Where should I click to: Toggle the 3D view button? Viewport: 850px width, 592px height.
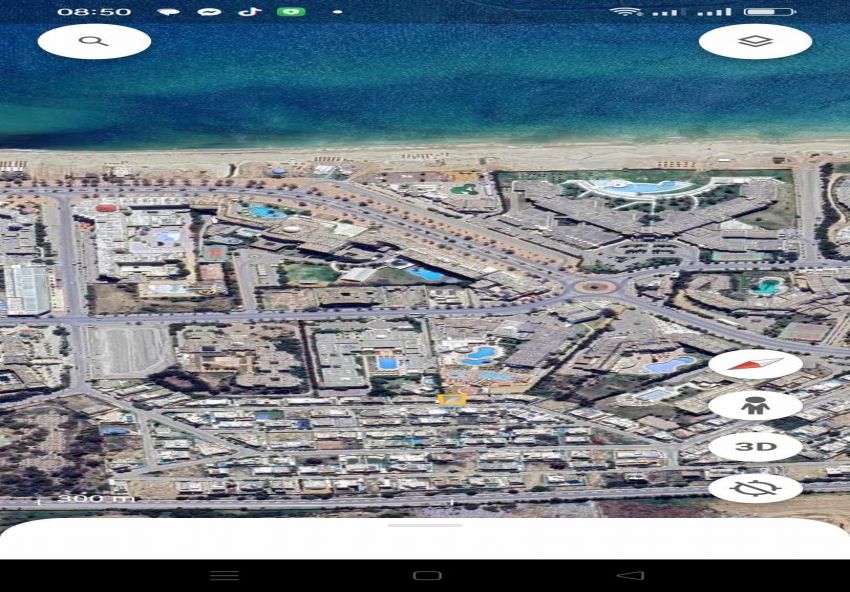pos(755,446)
